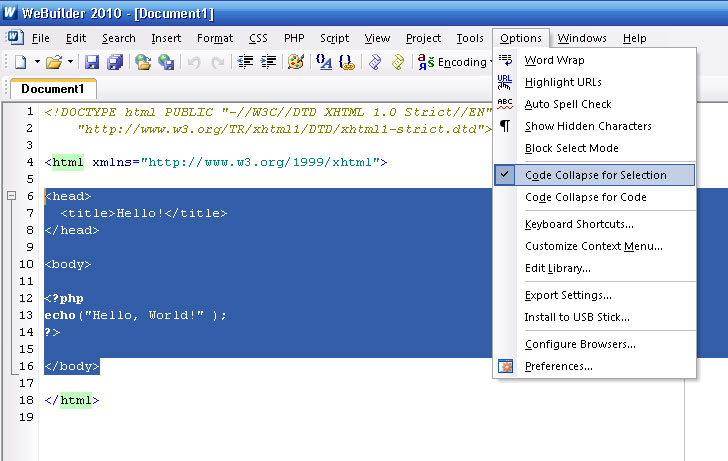The width and height of the screenshot is (728, 461).
Task: Click the Undo arrow icon
Action: 194,62
